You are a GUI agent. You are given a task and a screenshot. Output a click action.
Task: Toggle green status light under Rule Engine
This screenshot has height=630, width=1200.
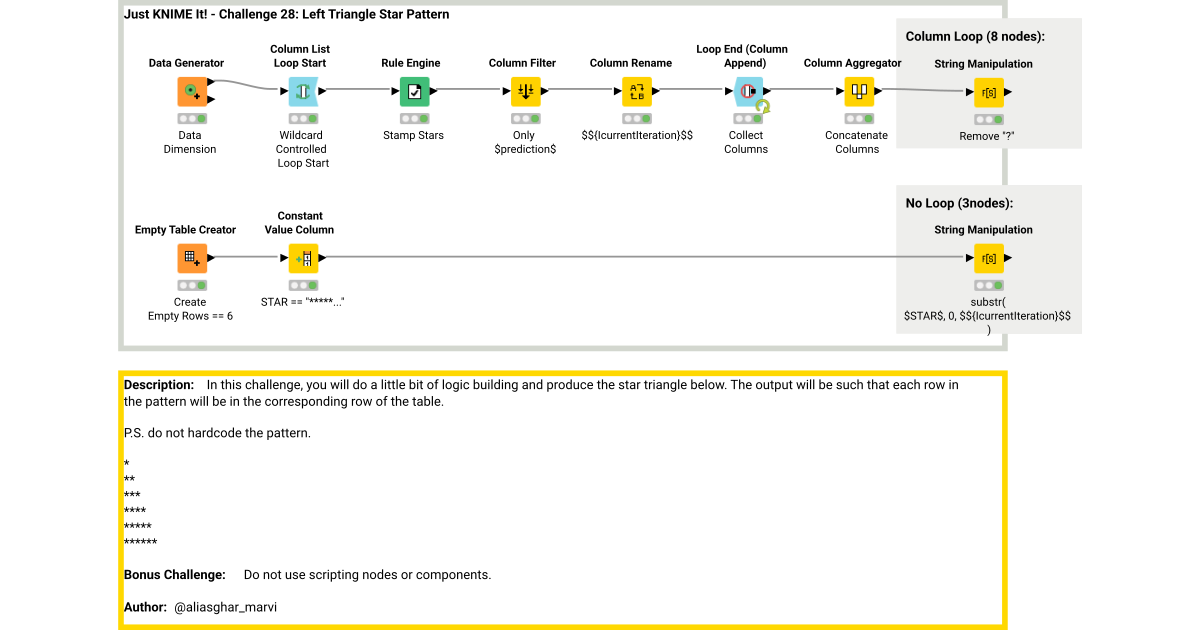422,118
